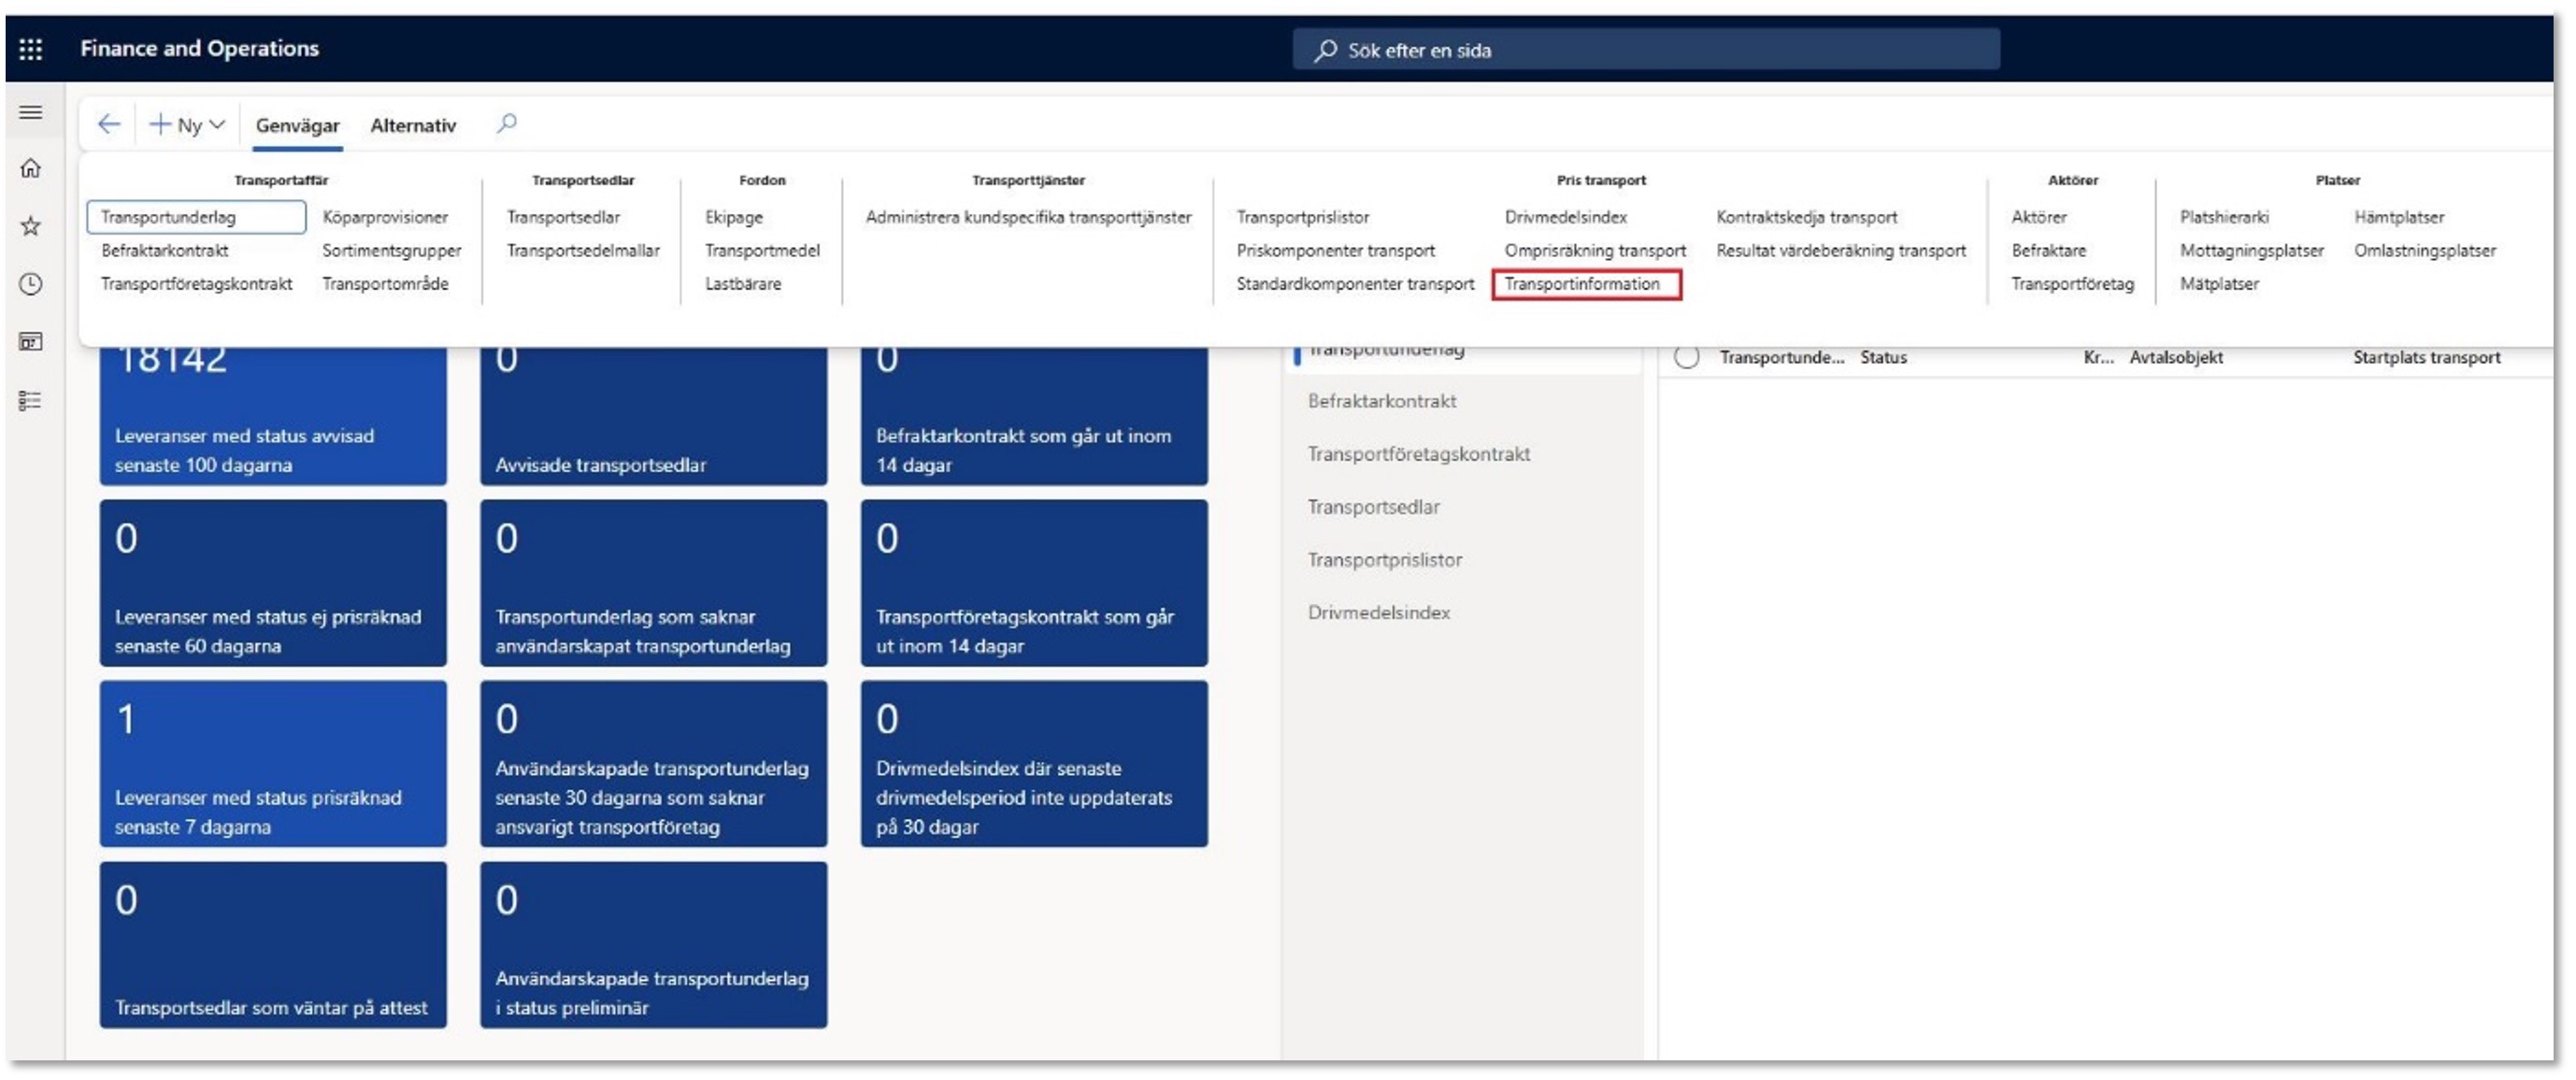Screen dimensions: 2576x1080
Task: Open Transportmedel
Action: point(762,250)
